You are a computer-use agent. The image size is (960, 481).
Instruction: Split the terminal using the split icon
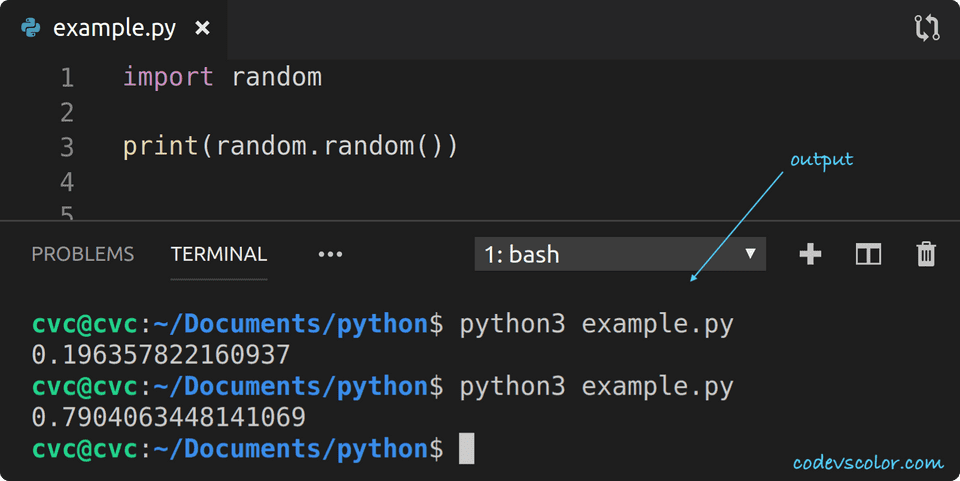pyautogui.click(x=868, y=254)
